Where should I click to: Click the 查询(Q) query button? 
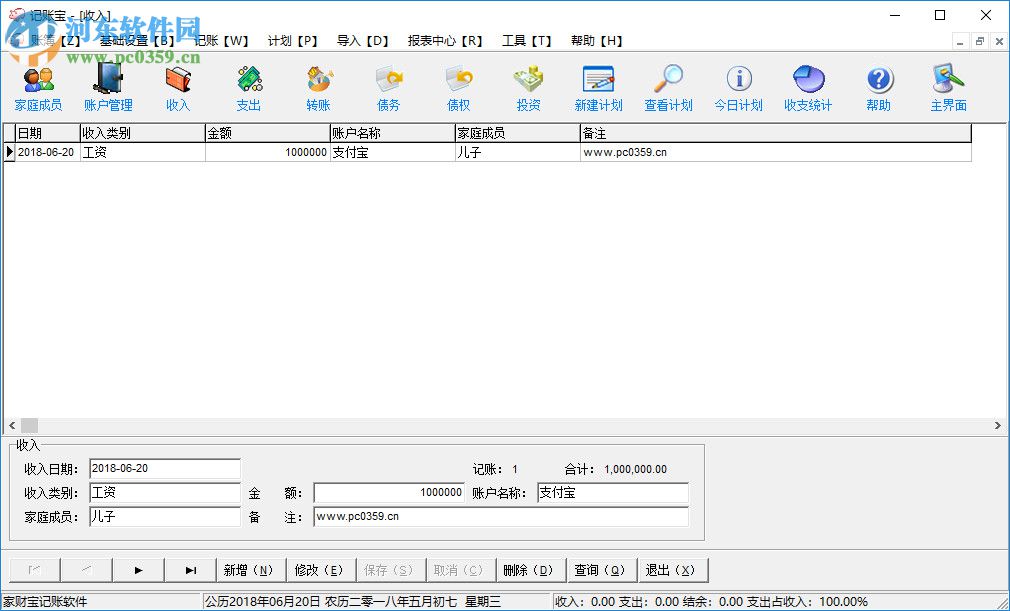click(601, 569)
